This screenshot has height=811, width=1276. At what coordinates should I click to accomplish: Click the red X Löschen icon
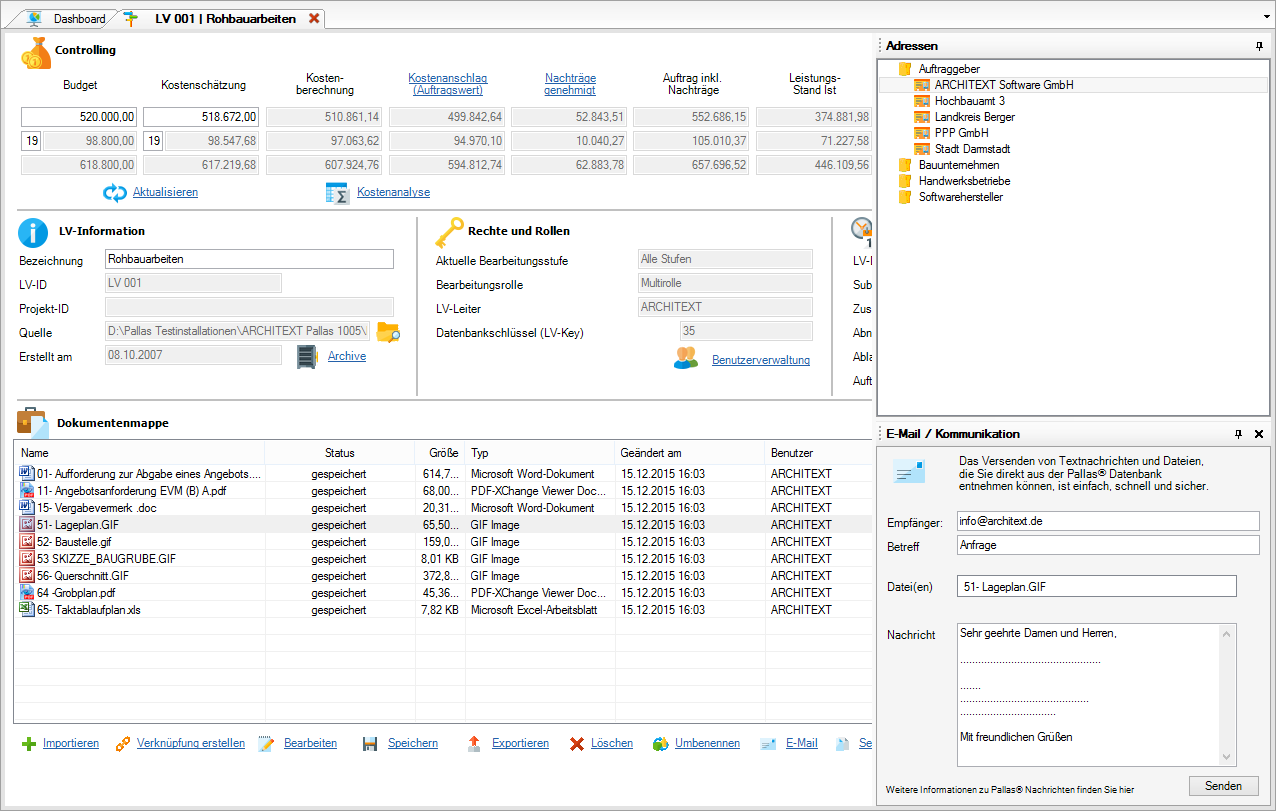click(x=577, y=744)
